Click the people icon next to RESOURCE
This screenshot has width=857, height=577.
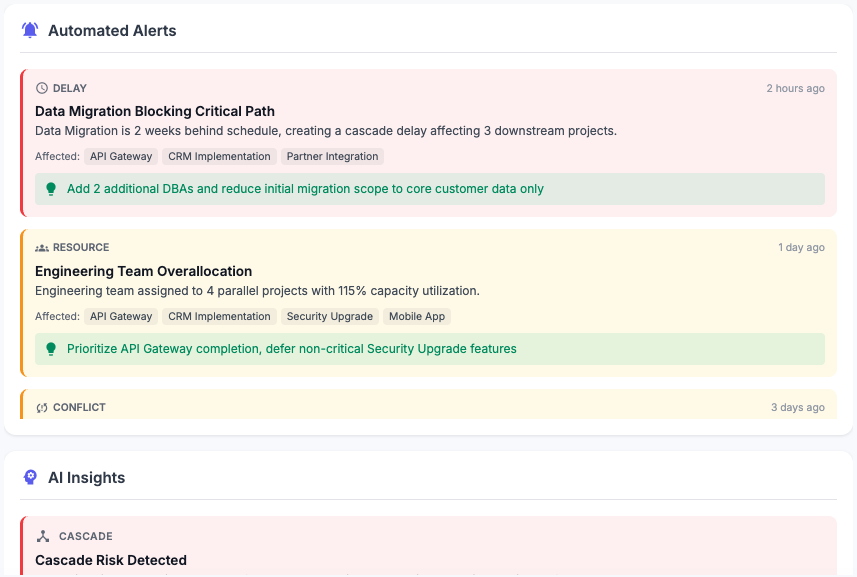[42, 248]
